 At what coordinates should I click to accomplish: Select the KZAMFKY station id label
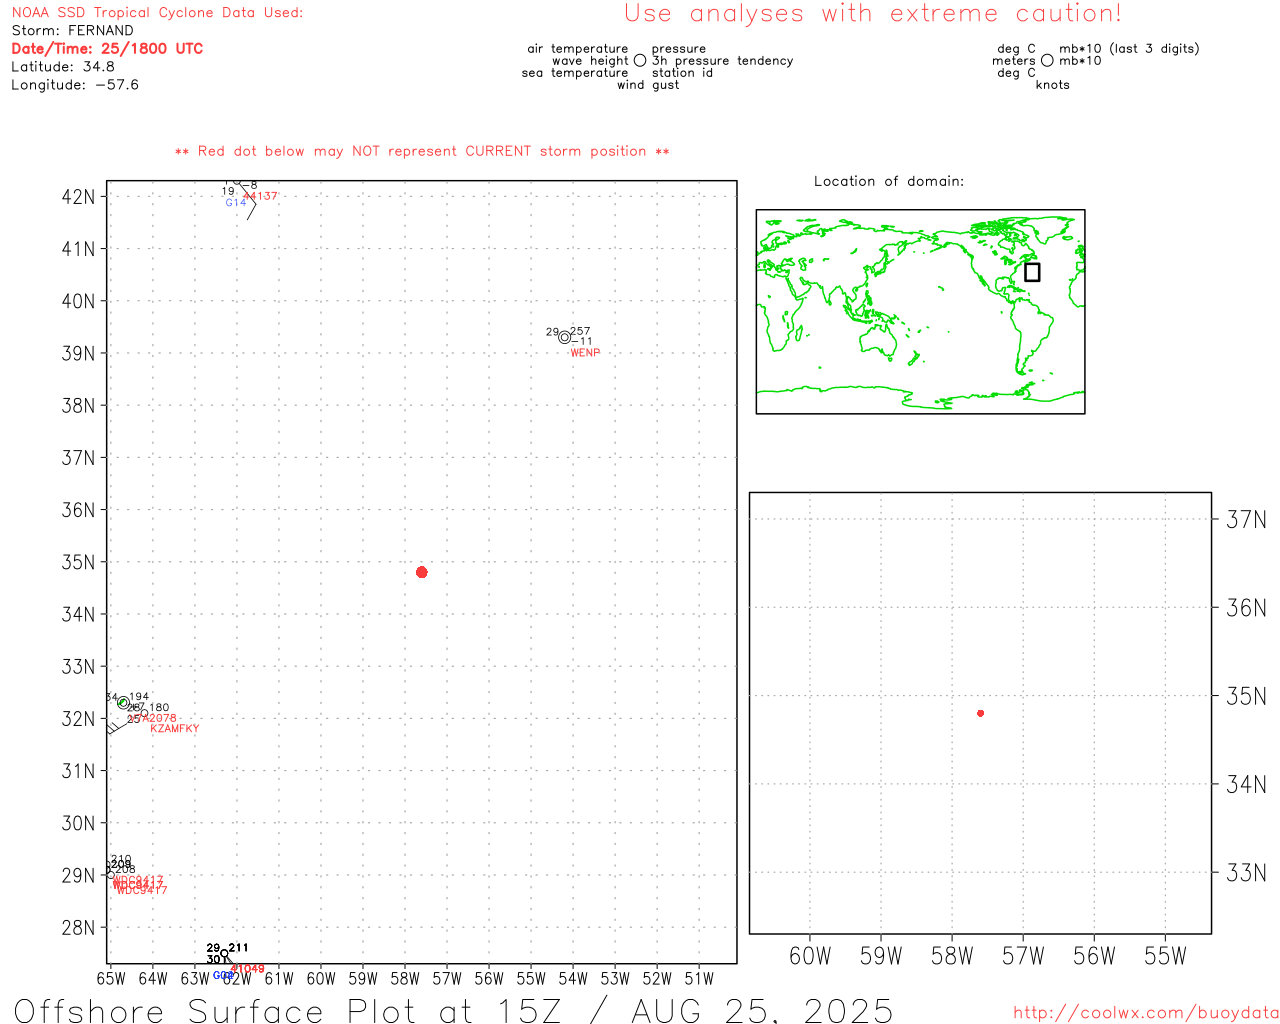coord(175,729)
